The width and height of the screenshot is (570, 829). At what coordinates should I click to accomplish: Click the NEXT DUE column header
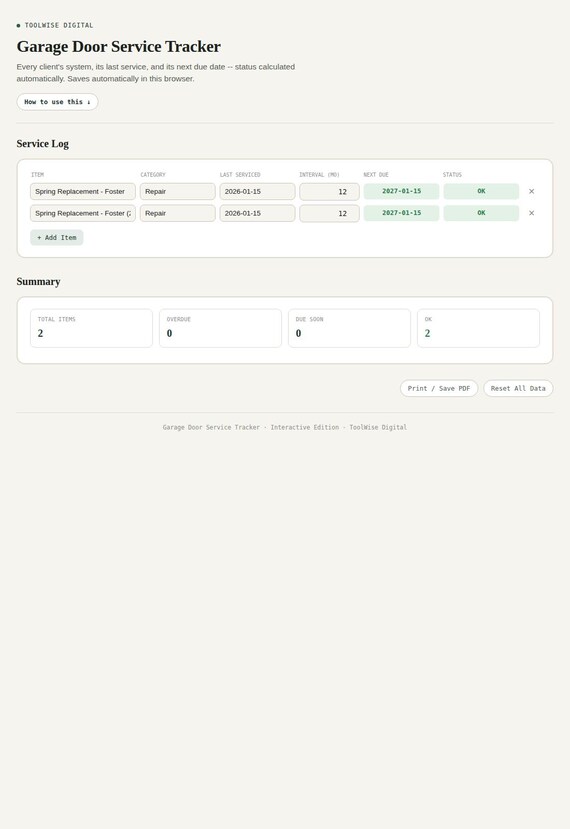pyautogui.click(x=376, y=174)
